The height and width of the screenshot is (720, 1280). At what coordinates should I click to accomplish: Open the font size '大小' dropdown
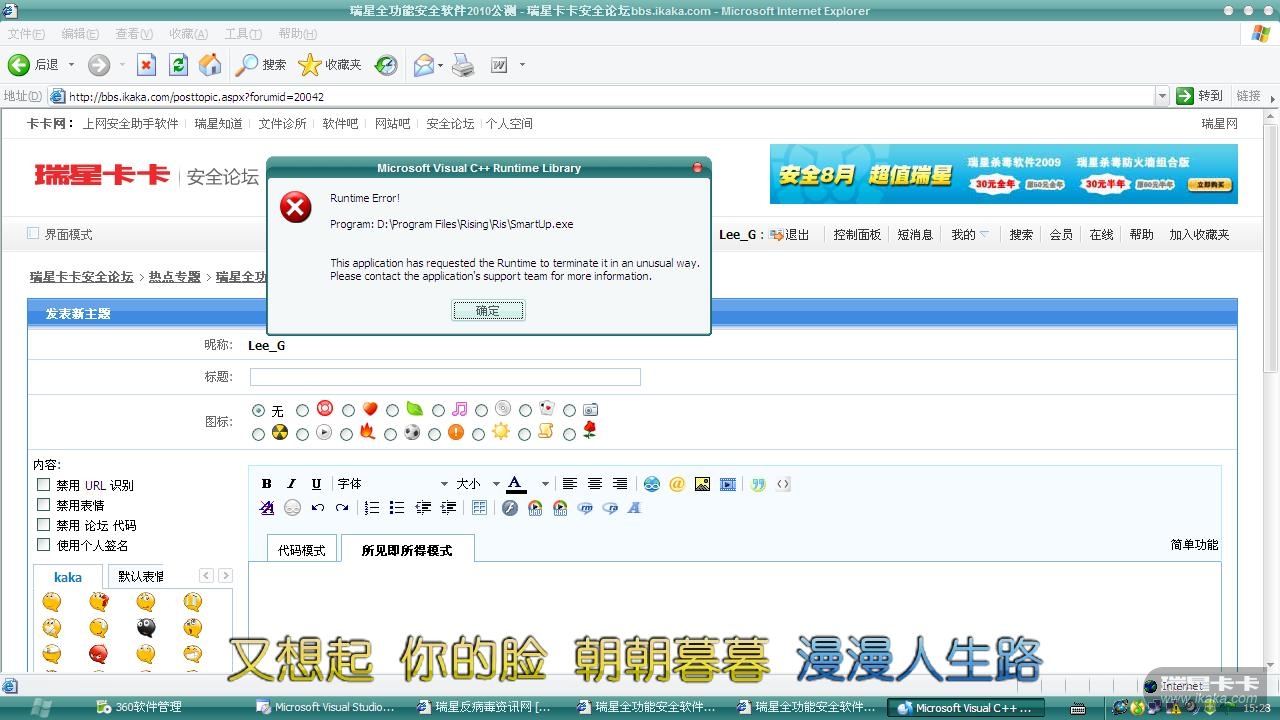[478, 484]
